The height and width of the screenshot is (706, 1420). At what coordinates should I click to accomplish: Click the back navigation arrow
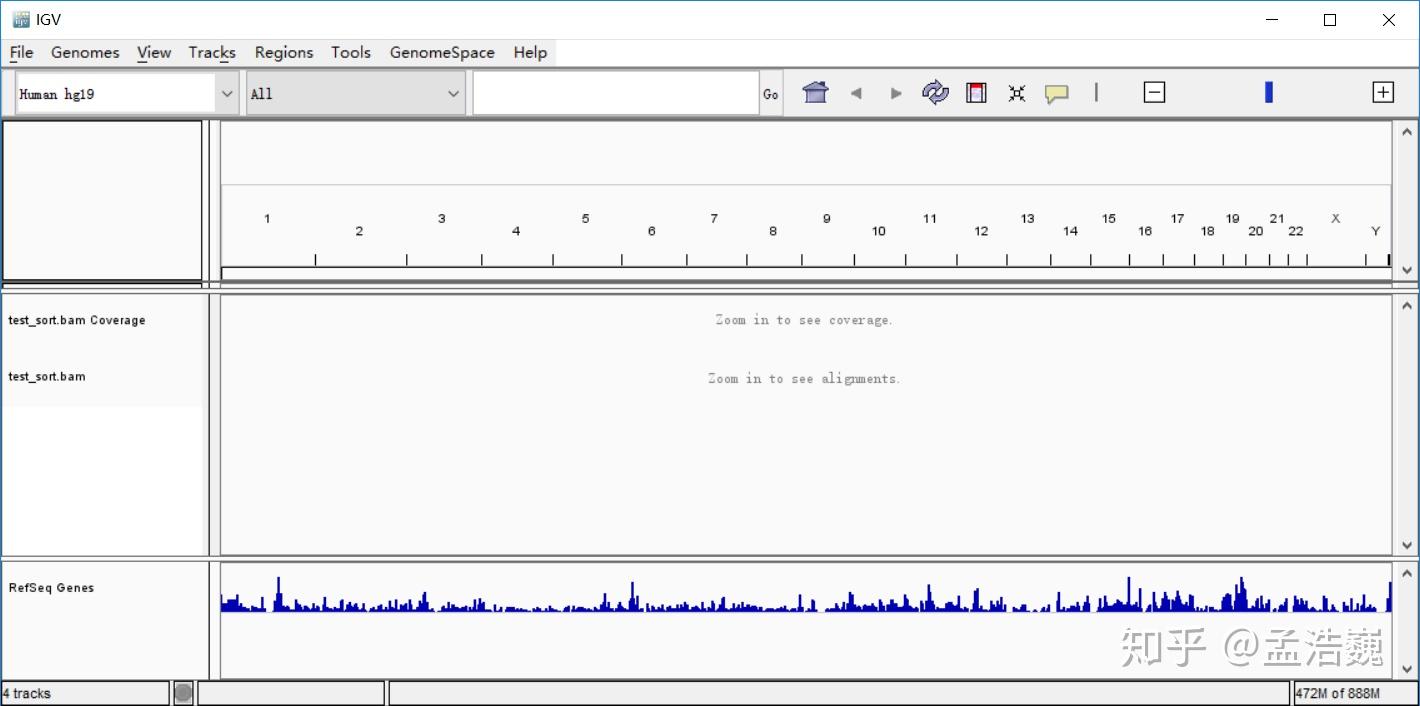point(856,92)
